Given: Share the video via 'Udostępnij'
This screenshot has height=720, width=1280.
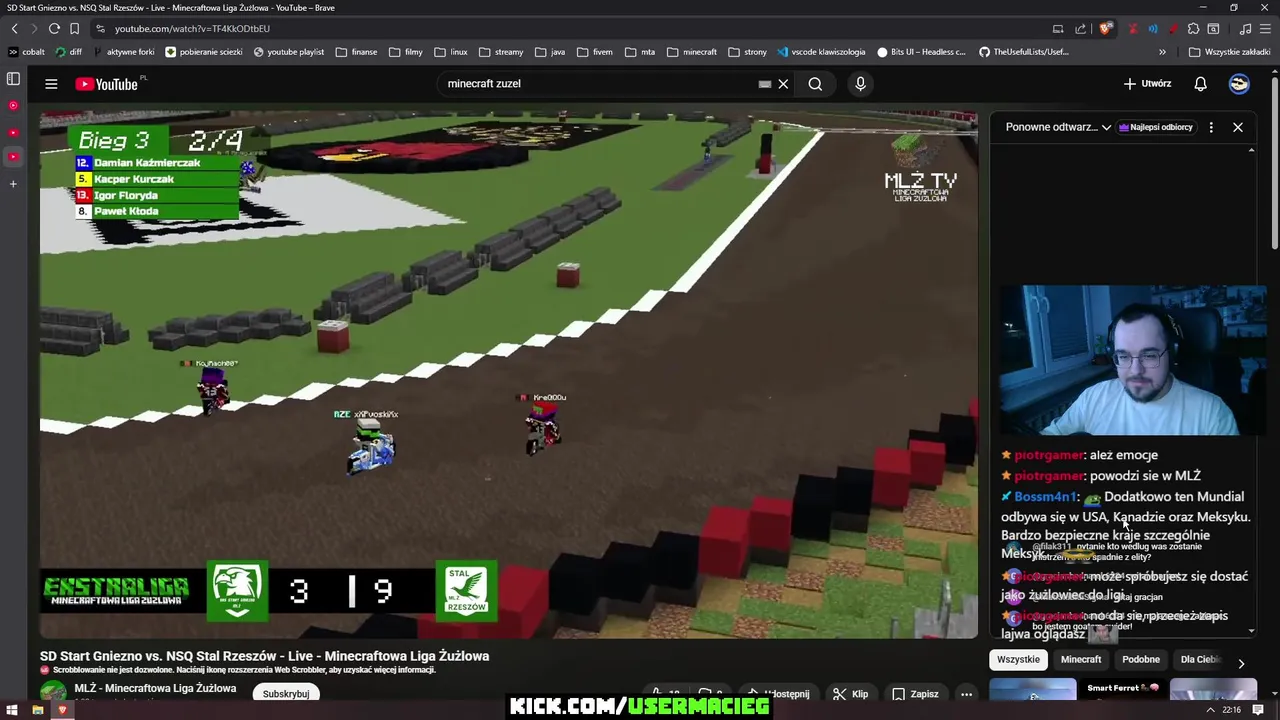Looking at the screenshot, I should point(780,694).
